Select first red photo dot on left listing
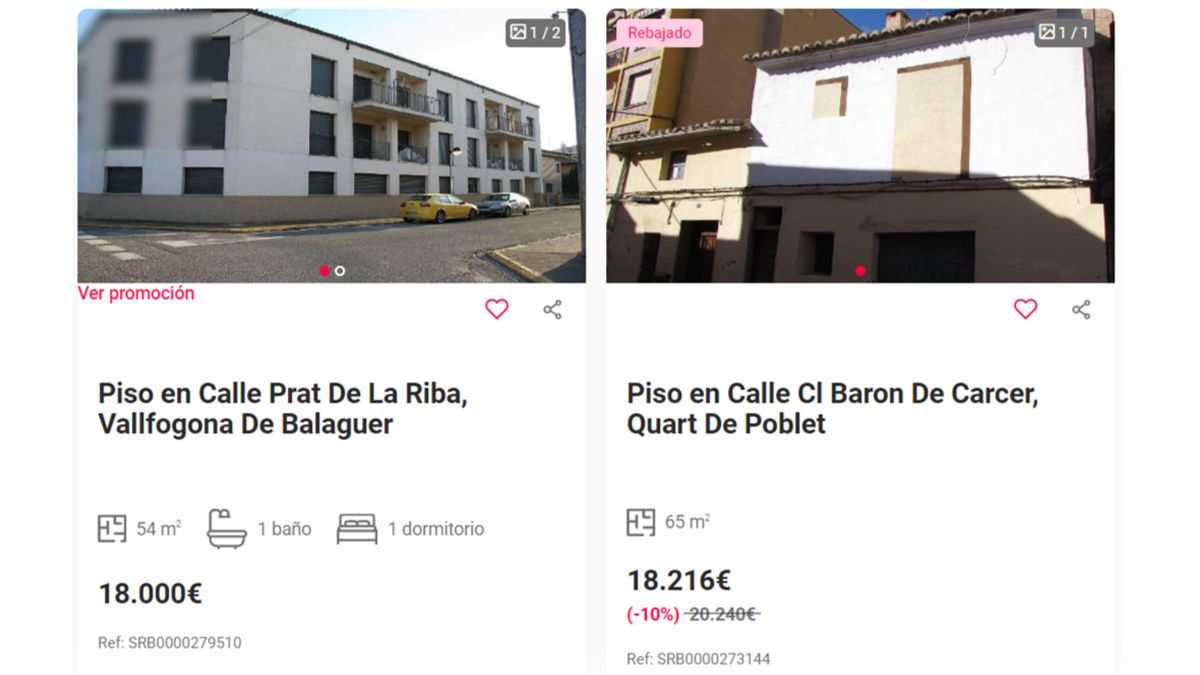The width and height of the screenshot is (1200, 675). (x=324, y=271)
